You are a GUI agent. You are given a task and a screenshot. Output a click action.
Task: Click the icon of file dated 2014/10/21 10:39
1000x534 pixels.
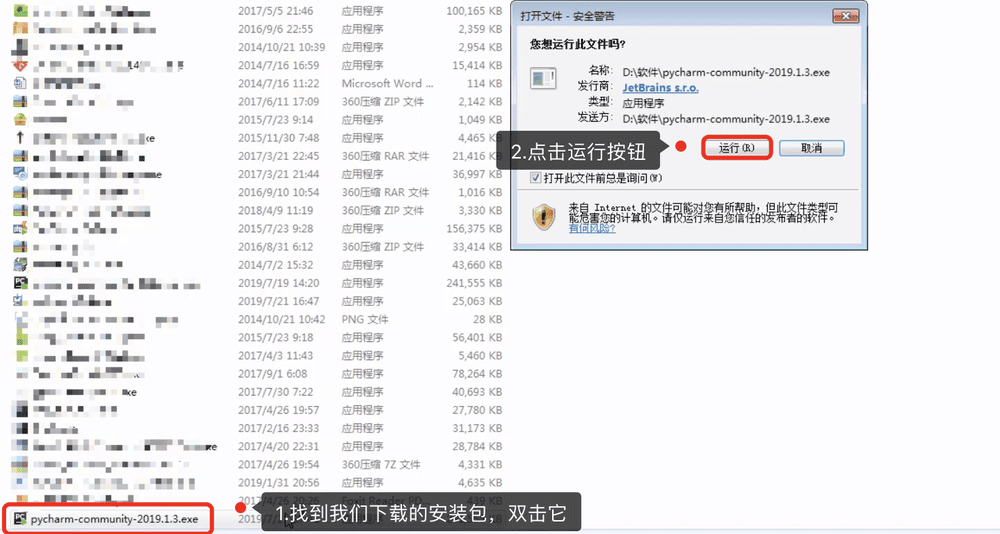pyautogui.click(x=20, y=47)
